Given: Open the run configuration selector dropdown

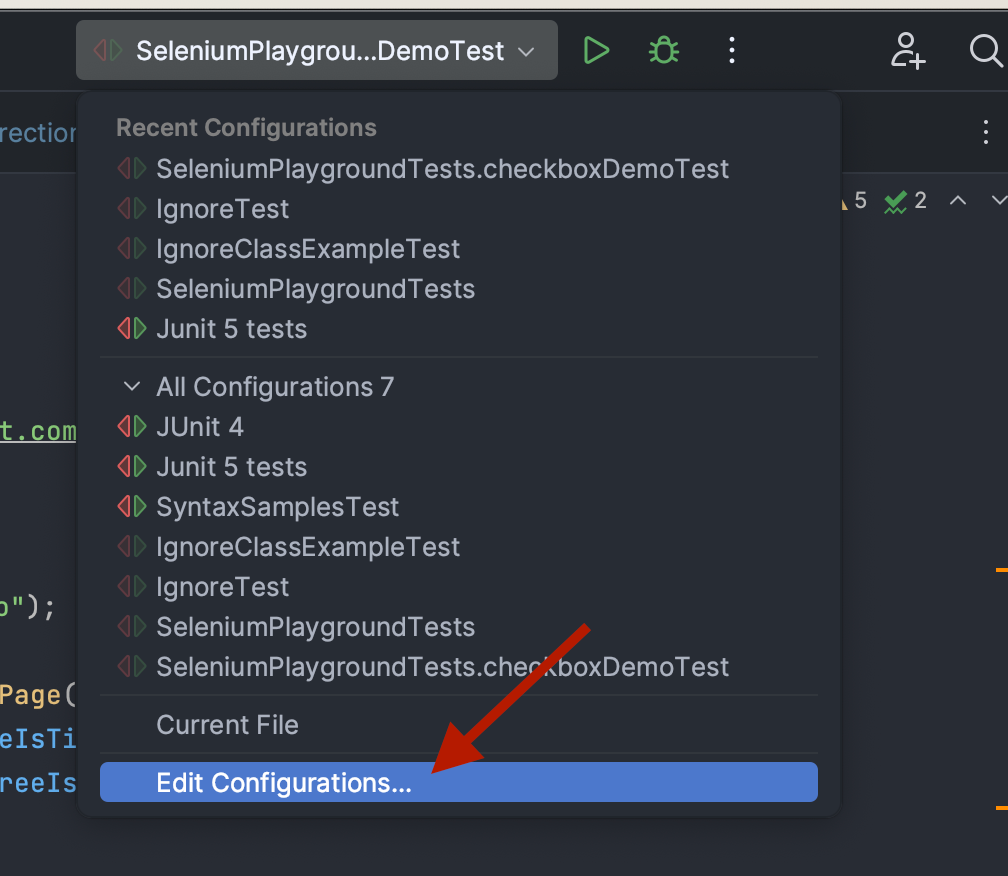Looking at the screenshot, I should [316, 50].
